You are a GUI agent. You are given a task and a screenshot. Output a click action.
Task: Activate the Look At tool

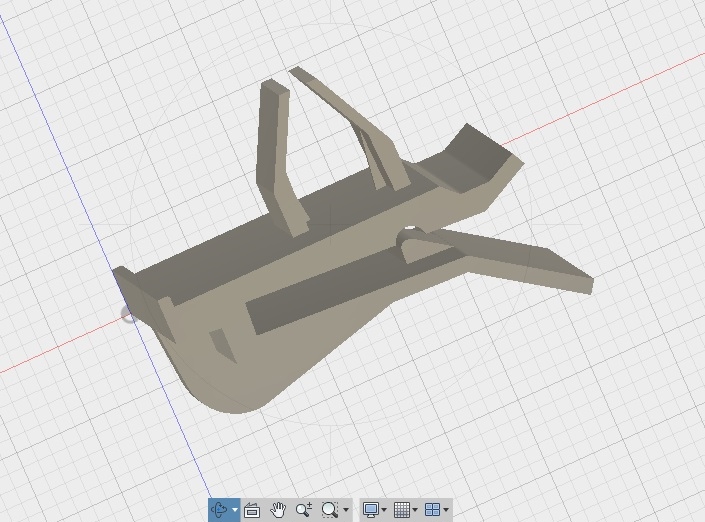click(x=252, y=510)
